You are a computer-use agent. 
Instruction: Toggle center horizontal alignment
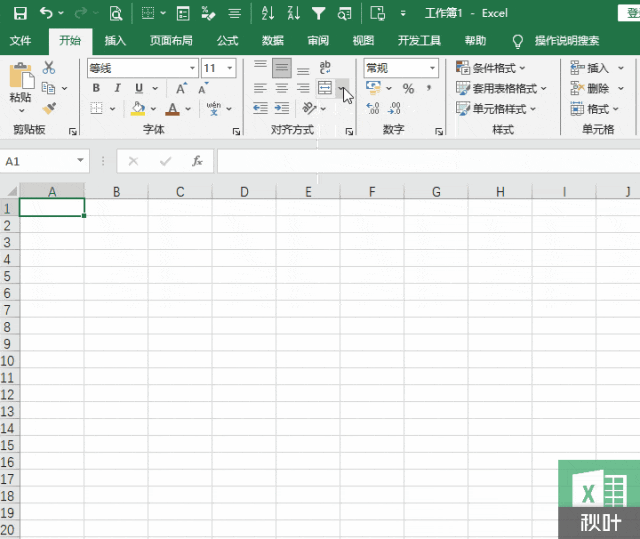(282, 88)
